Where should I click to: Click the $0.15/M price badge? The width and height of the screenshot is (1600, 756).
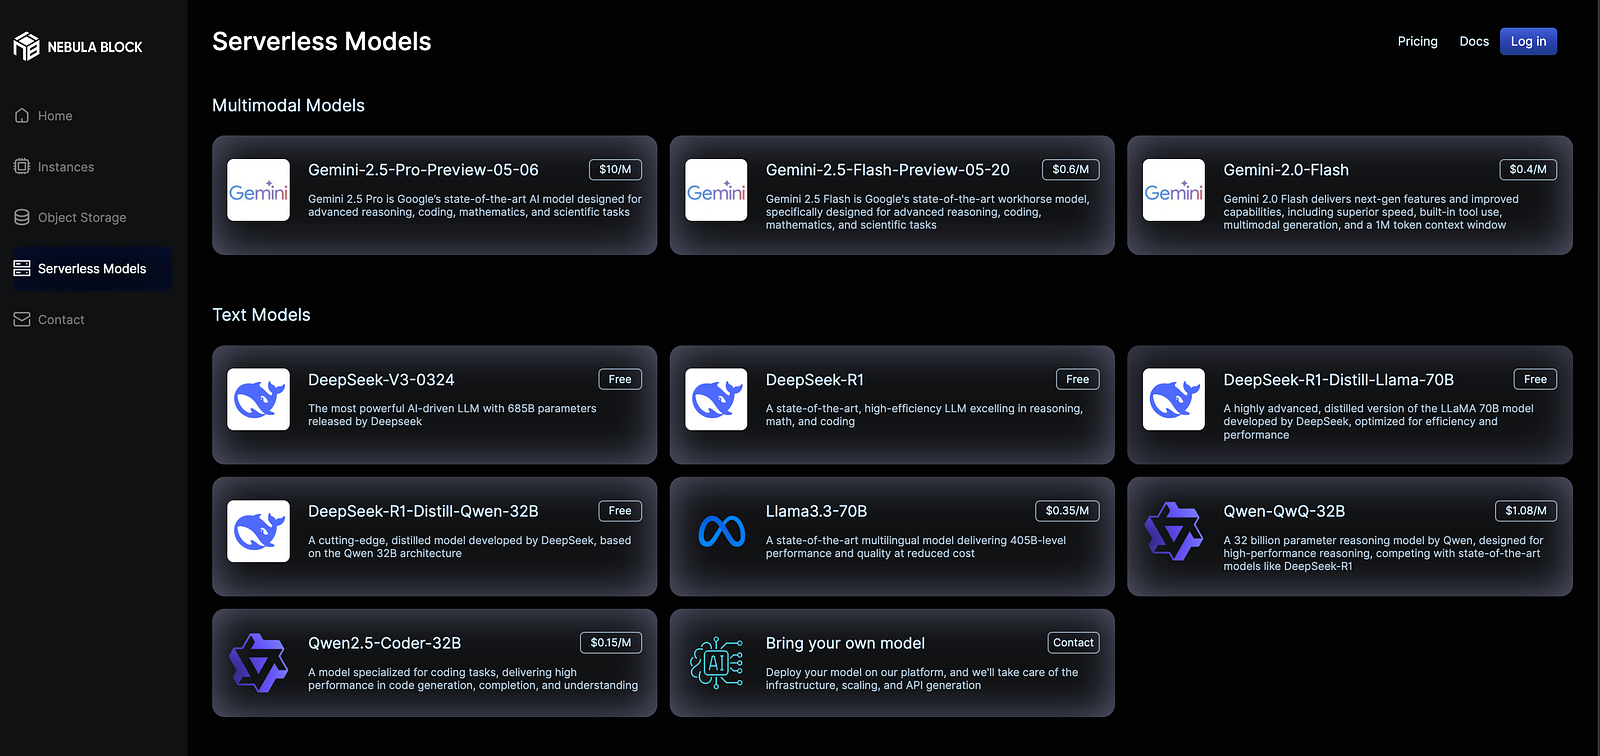(611, 643)
